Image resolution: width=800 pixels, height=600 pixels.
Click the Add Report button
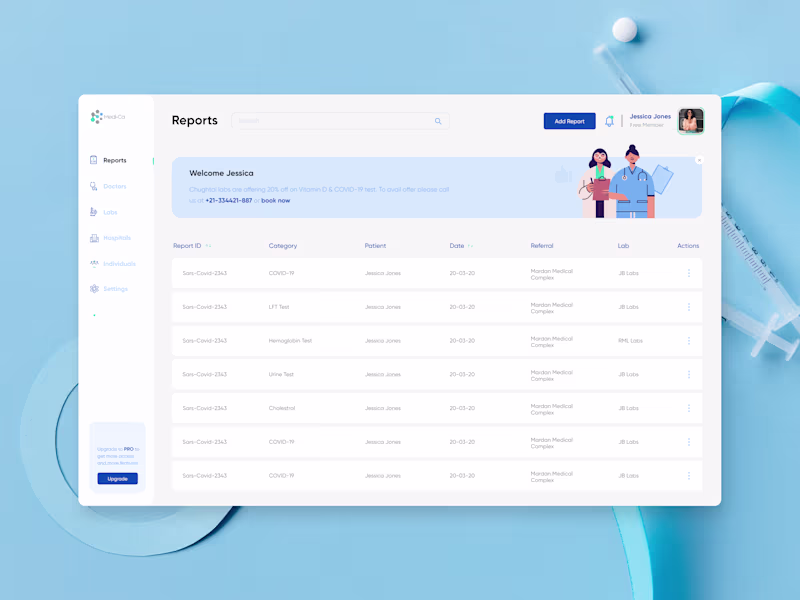coord(569,120)
